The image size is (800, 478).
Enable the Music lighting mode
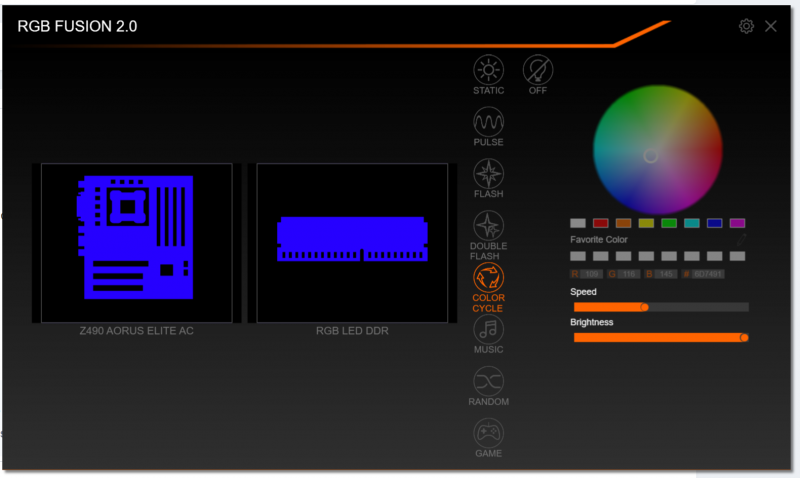click(x=489, y=330)
